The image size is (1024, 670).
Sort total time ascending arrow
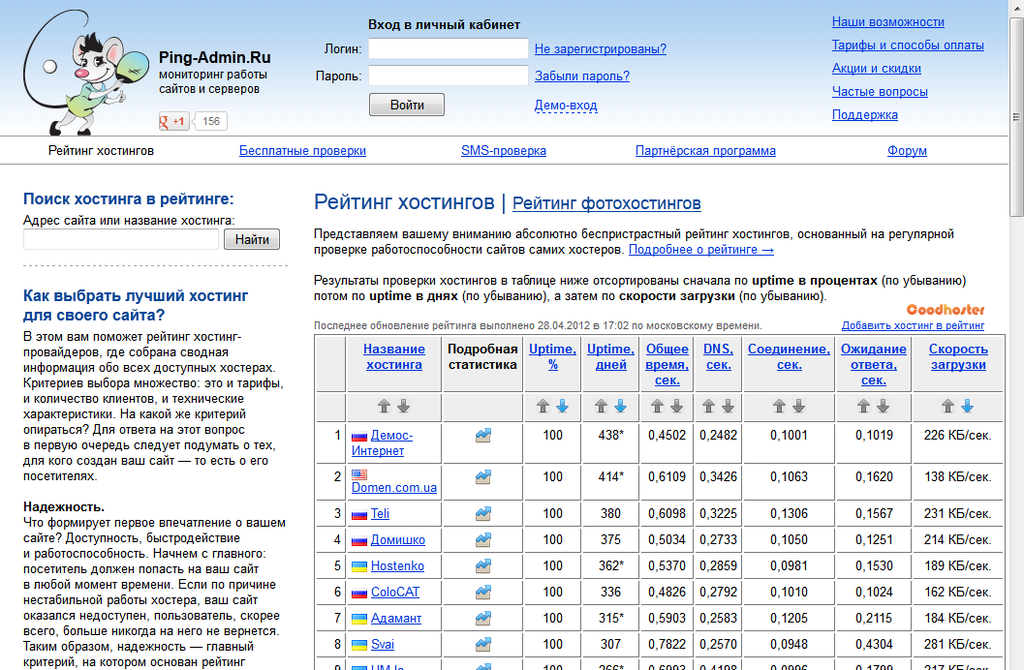pyautogui.click(x=657, y=406)
